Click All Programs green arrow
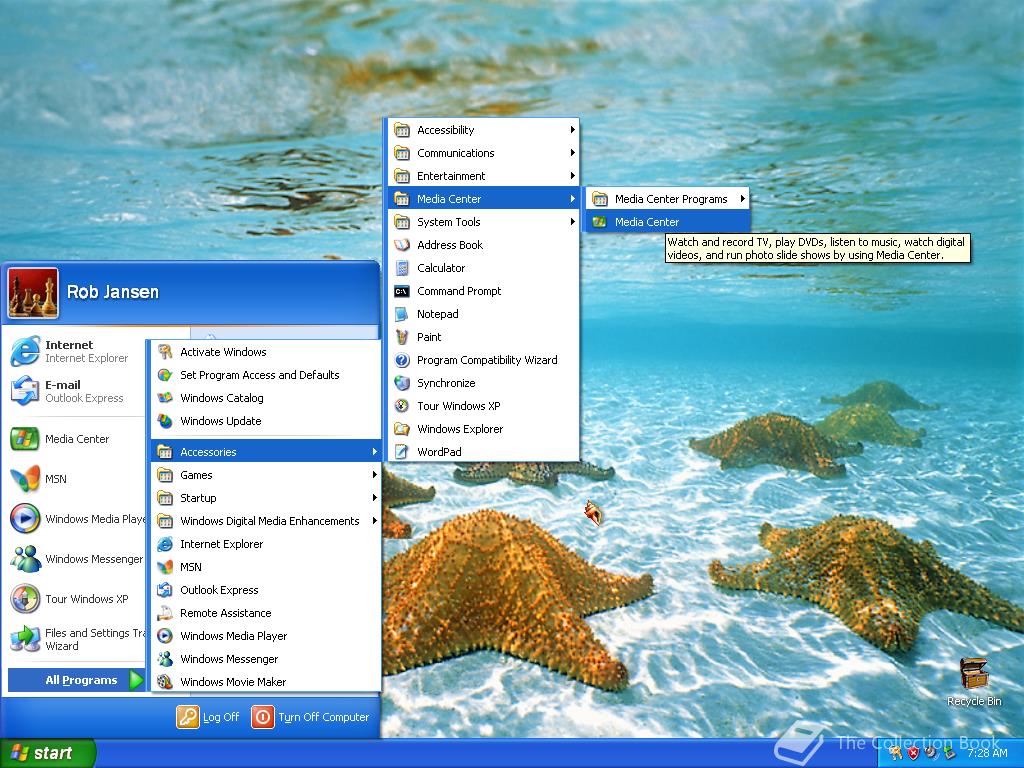The height and width of the screenshot is (768, 1024). click(x=136, y=680)
